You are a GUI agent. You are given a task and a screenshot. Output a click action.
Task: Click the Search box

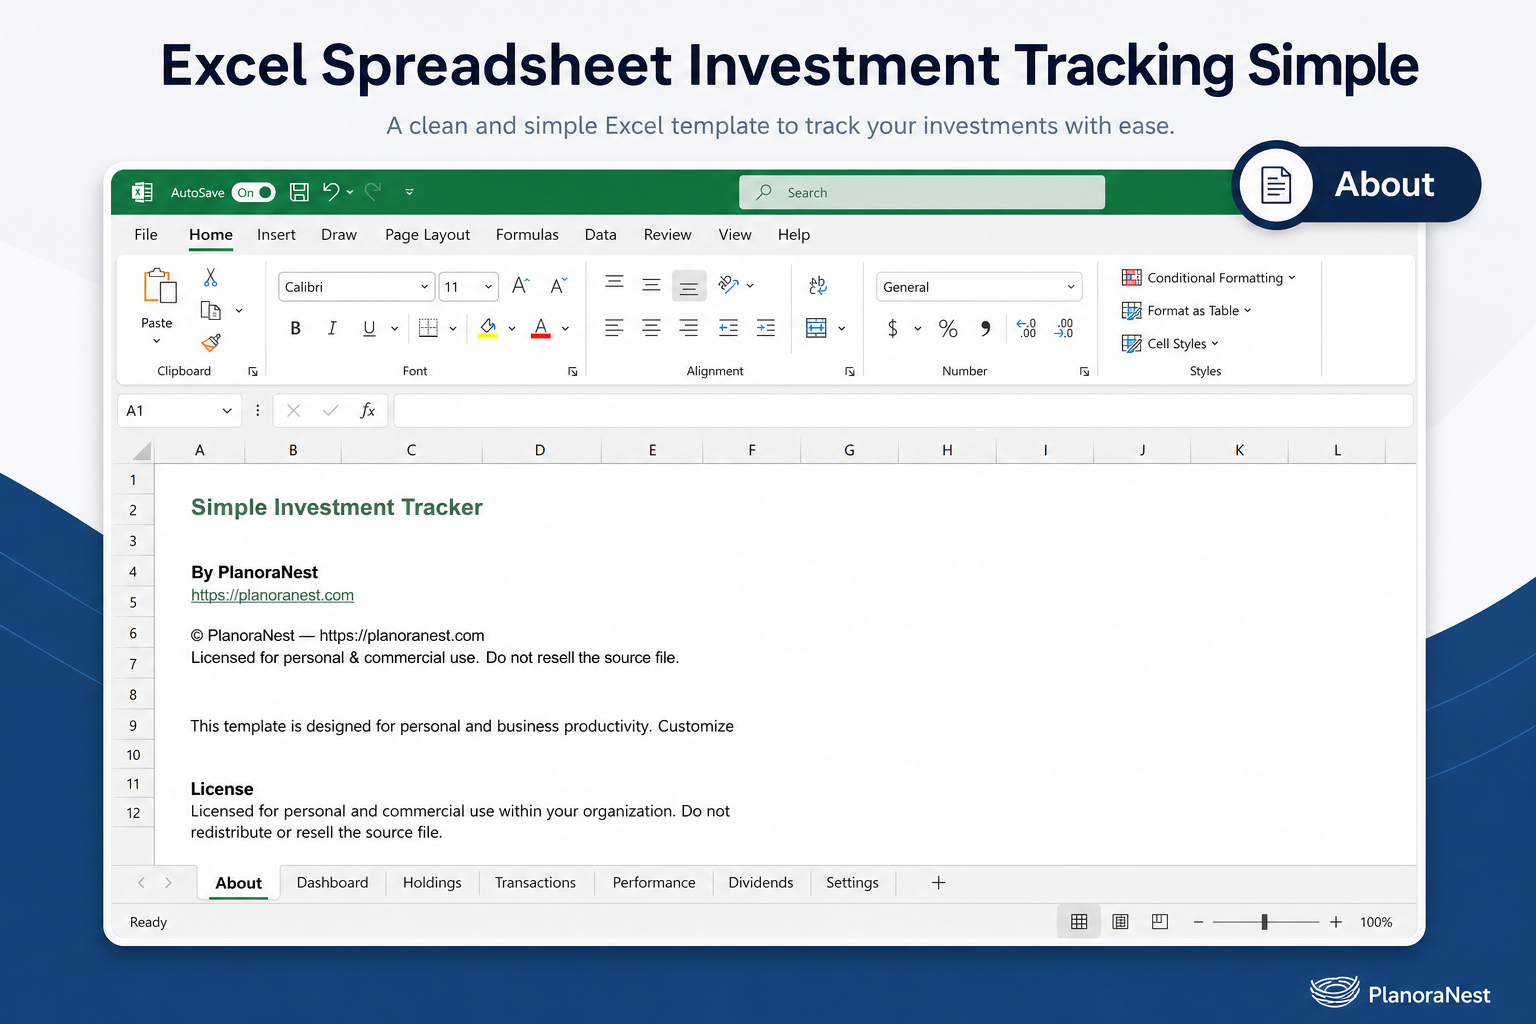tap(922, 192)
